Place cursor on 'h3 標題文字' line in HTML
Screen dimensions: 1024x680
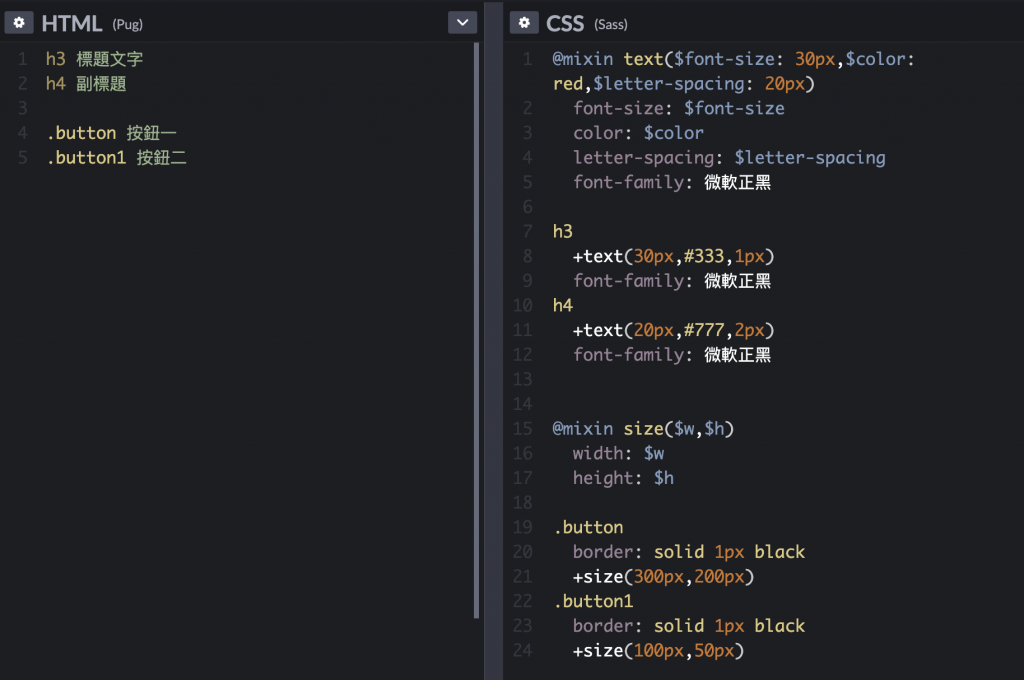pyautogui.click(x=94, y=60)
